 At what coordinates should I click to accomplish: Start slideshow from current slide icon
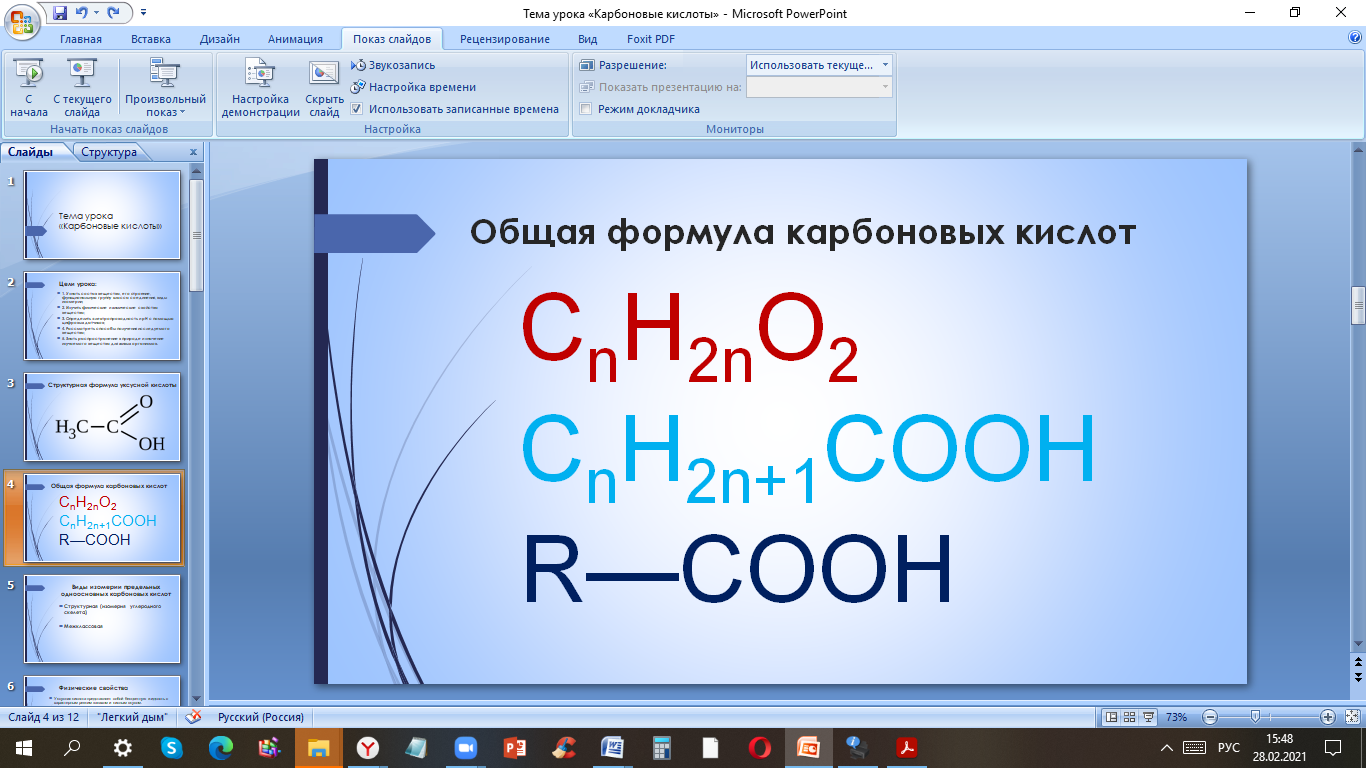tap(82, 73)
